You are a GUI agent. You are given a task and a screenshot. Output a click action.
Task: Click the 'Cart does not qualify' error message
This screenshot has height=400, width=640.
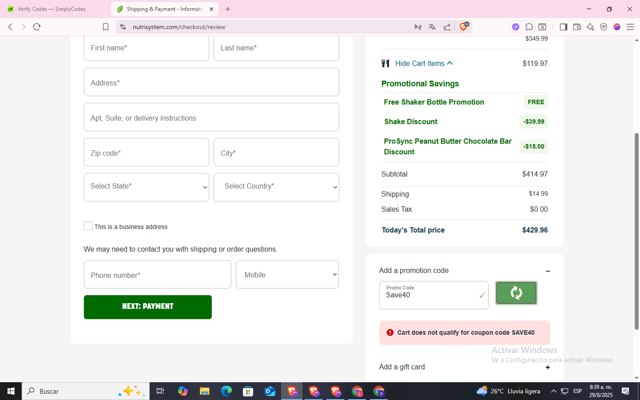[x=464, y=333]
